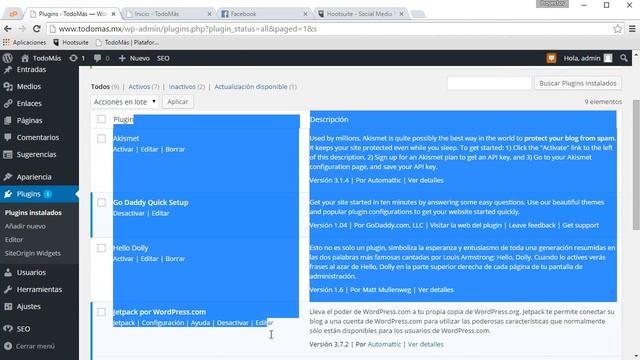
Task: Open plugin Editor submenu item
Action: [14, 240]
